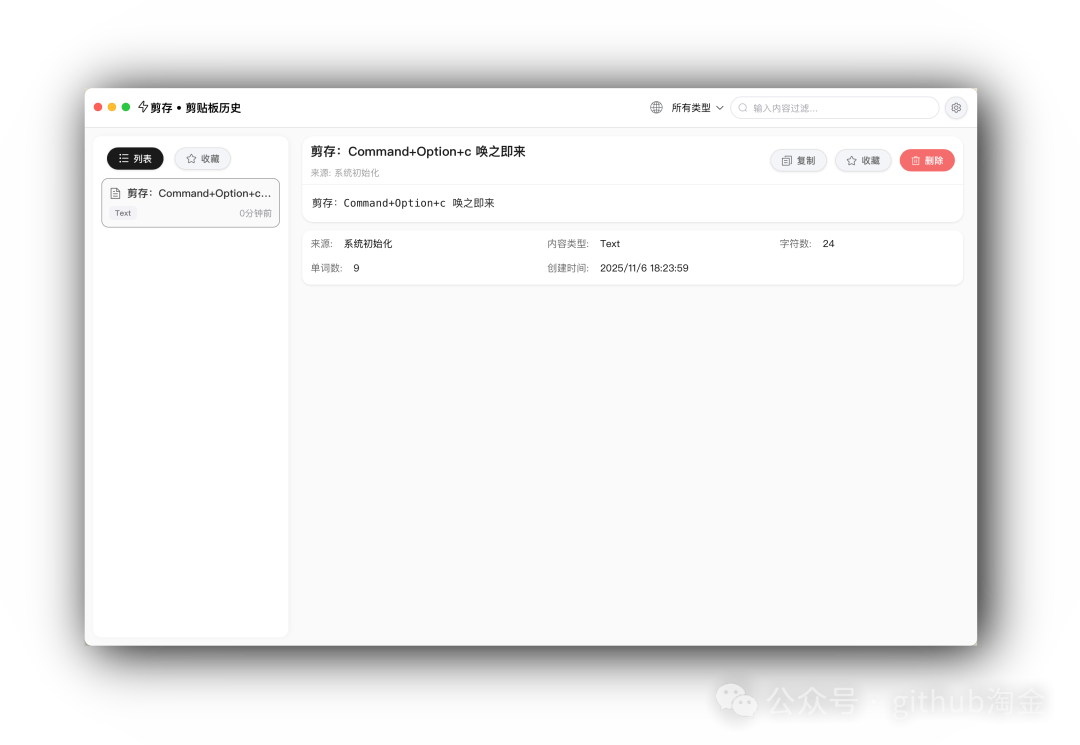
Task: Show only favorites via sidebar 收藏 filter
Action: click(202, 158)
